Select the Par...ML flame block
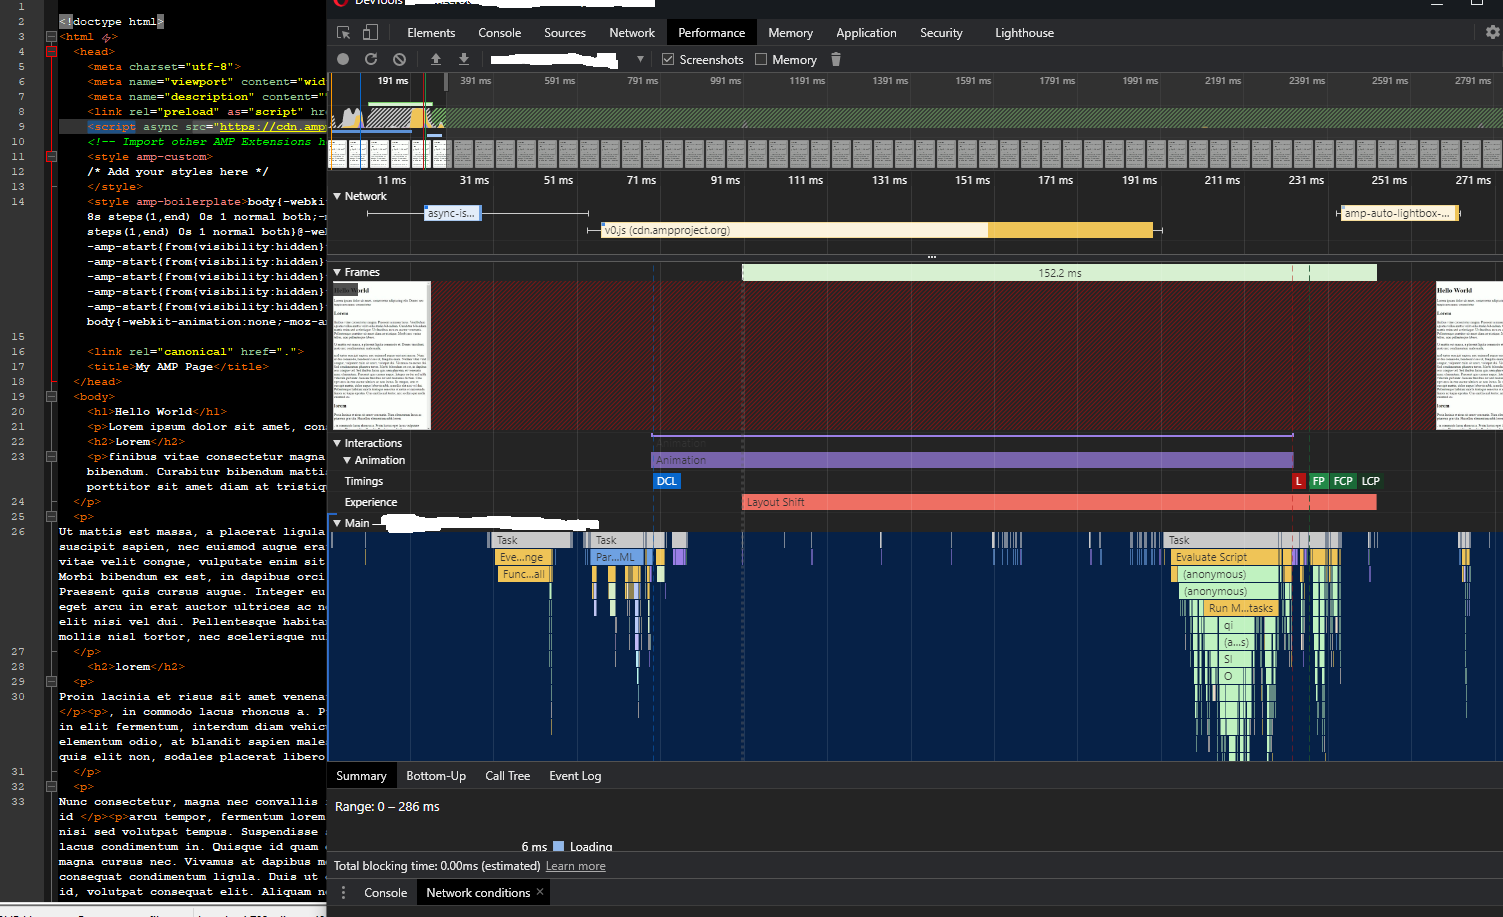 [x=615, y=557]
